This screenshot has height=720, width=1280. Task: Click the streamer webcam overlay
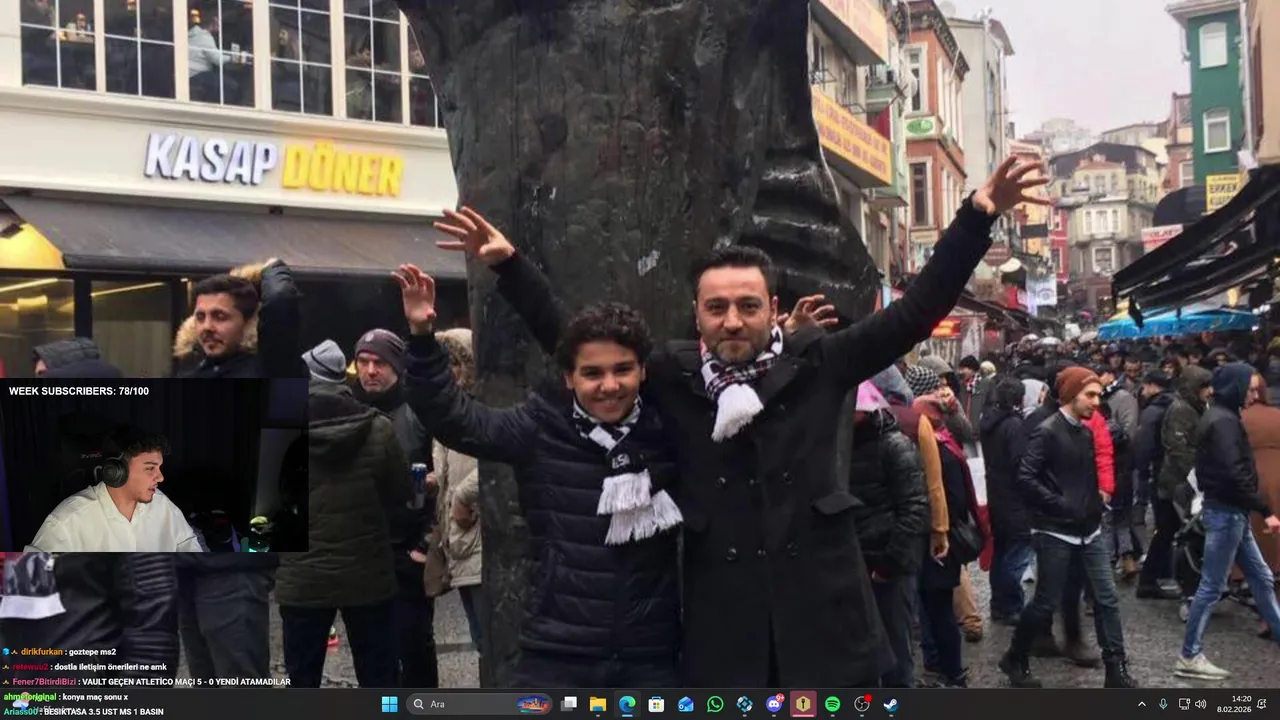click(154, 465)
